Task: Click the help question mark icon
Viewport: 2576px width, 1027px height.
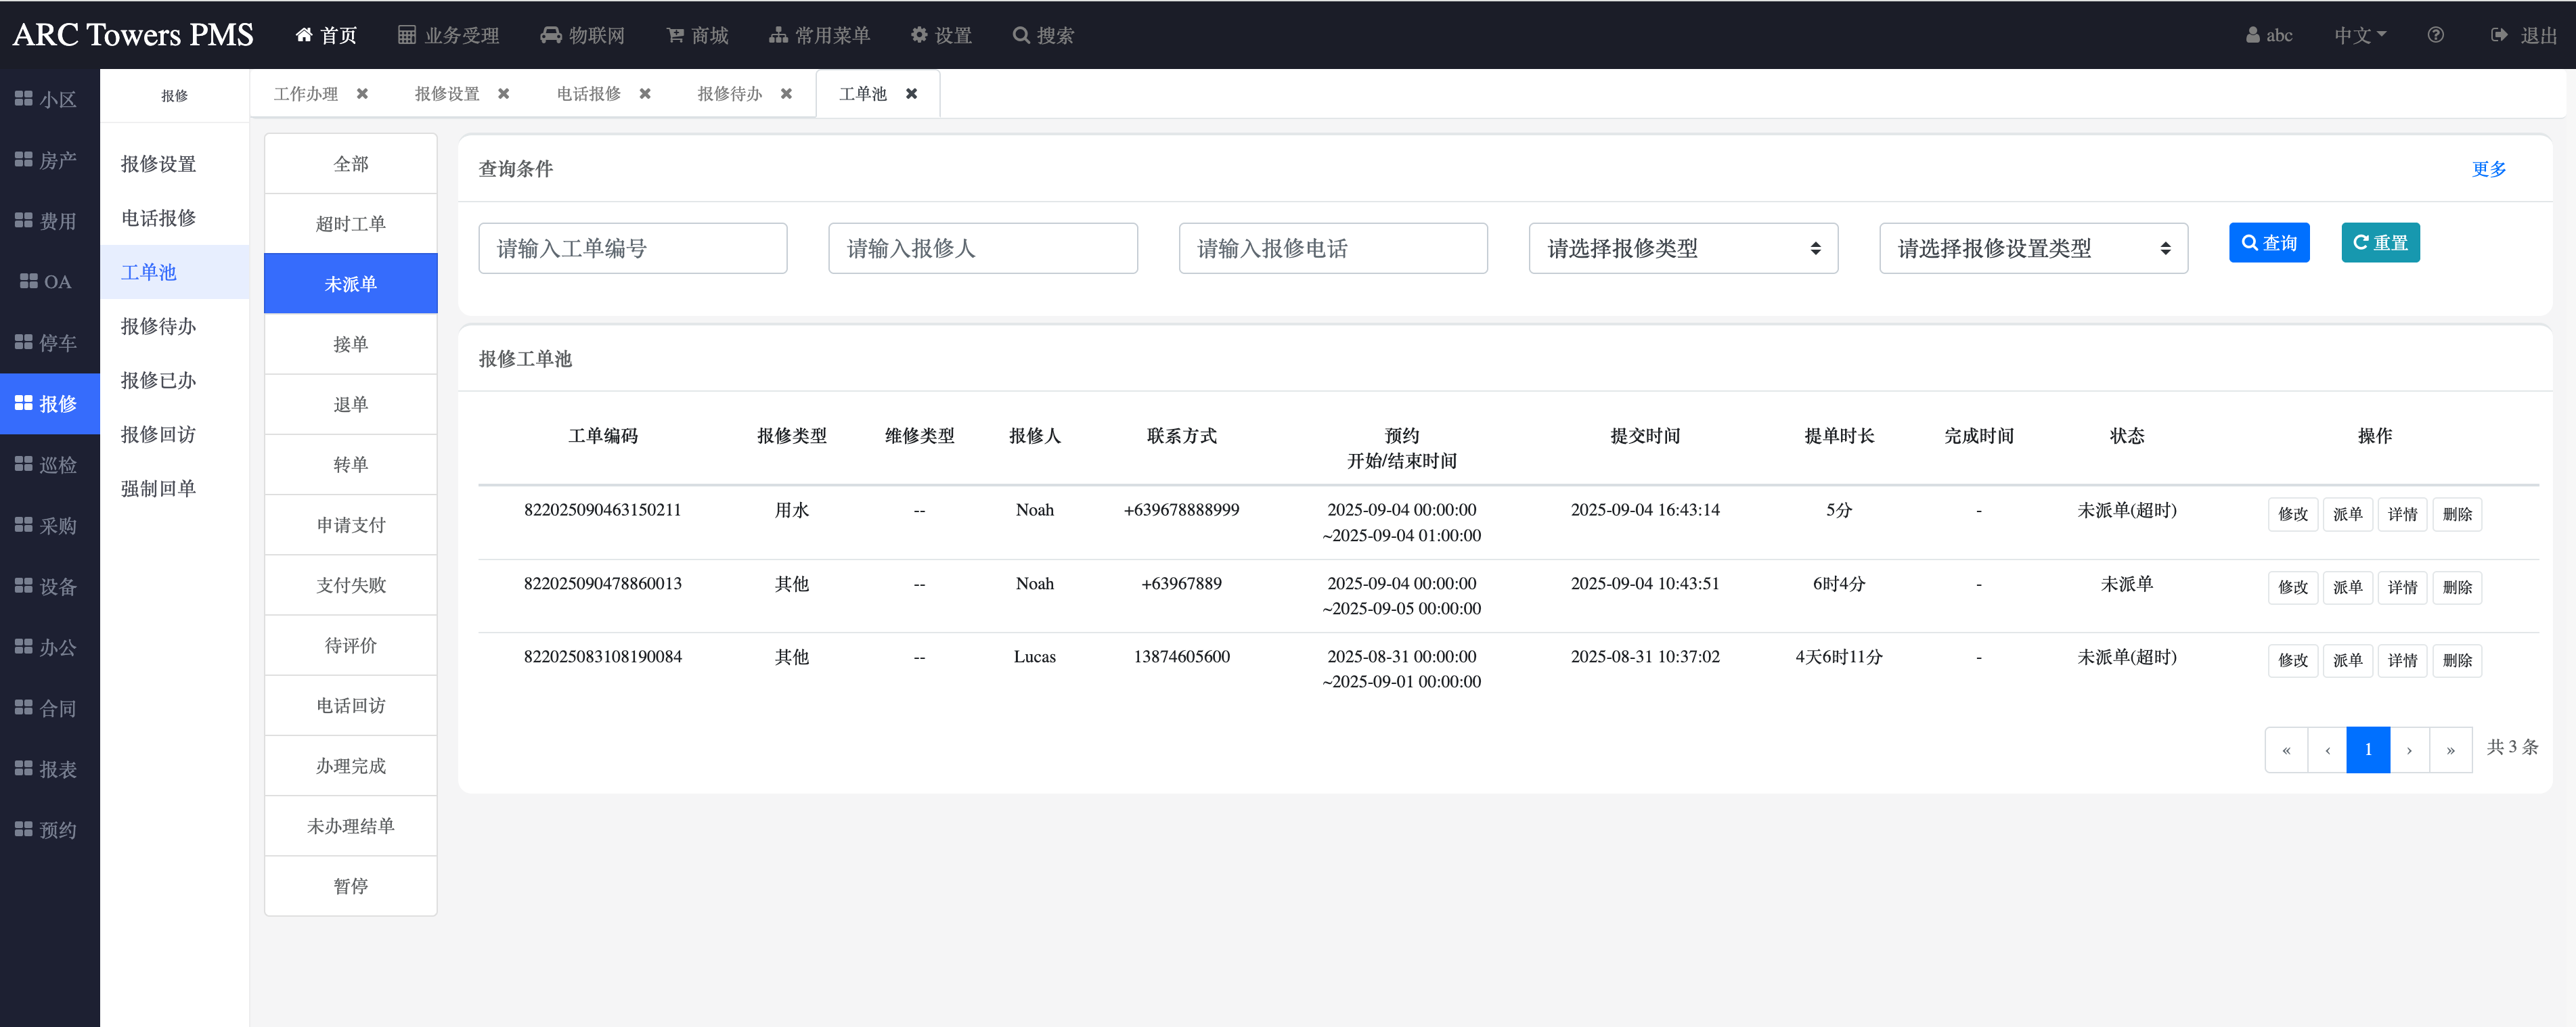Action: click(2435, 35)
